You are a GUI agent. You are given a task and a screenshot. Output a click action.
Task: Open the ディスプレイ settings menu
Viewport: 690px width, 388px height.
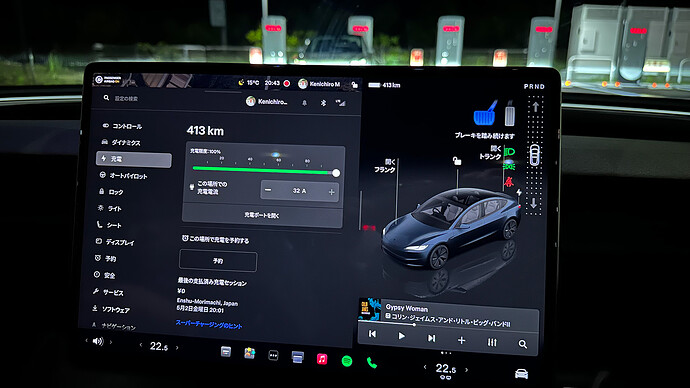tap(115, 242)
